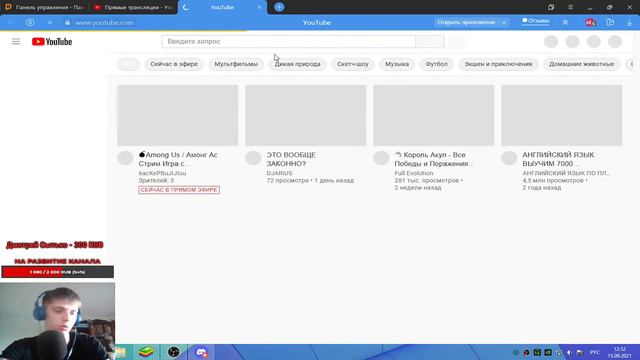Viewport: 640px width, 360px height.
Task: Click the YouTube logo
Action: point(52,42)
